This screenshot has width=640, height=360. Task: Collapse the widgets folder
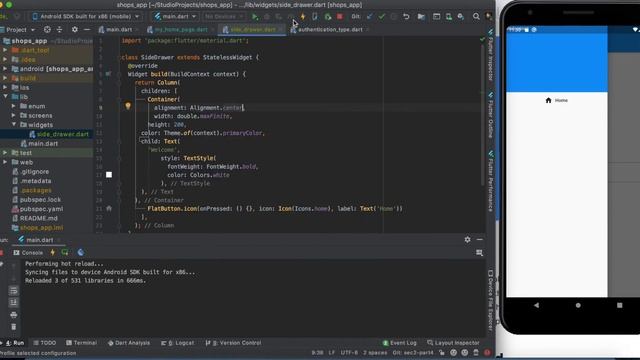13,124
